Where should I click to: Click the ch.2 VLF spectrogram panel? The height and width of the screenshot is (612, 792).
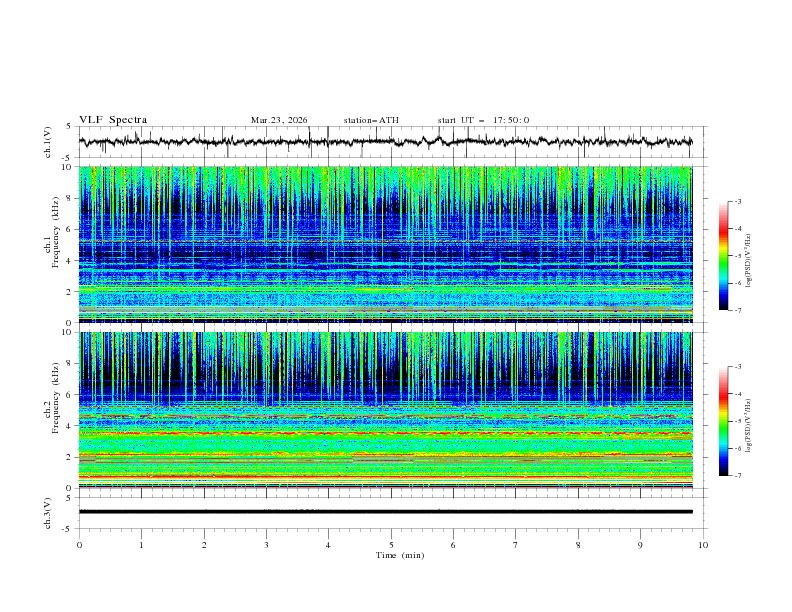(x=385, y=410)
